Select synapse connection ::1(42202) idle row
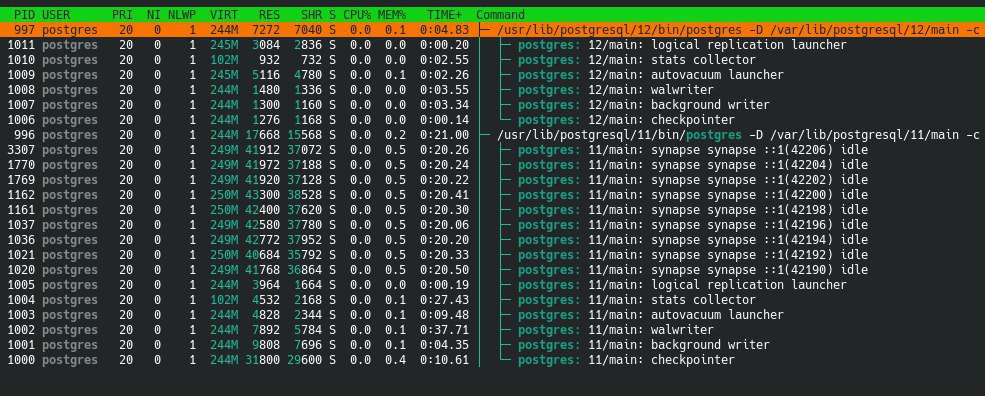Image resolution: width=985 pixels, height=396 pixels. [x=492, y=180]
